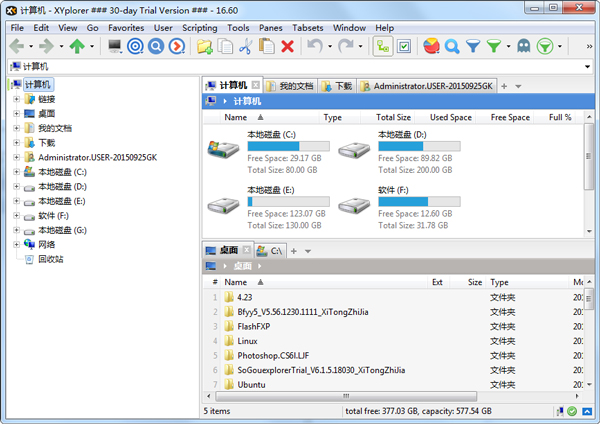Close the 桌面 tab in lower pane
The height and width of the screenshot is (424, 600).
pos(247,250)
